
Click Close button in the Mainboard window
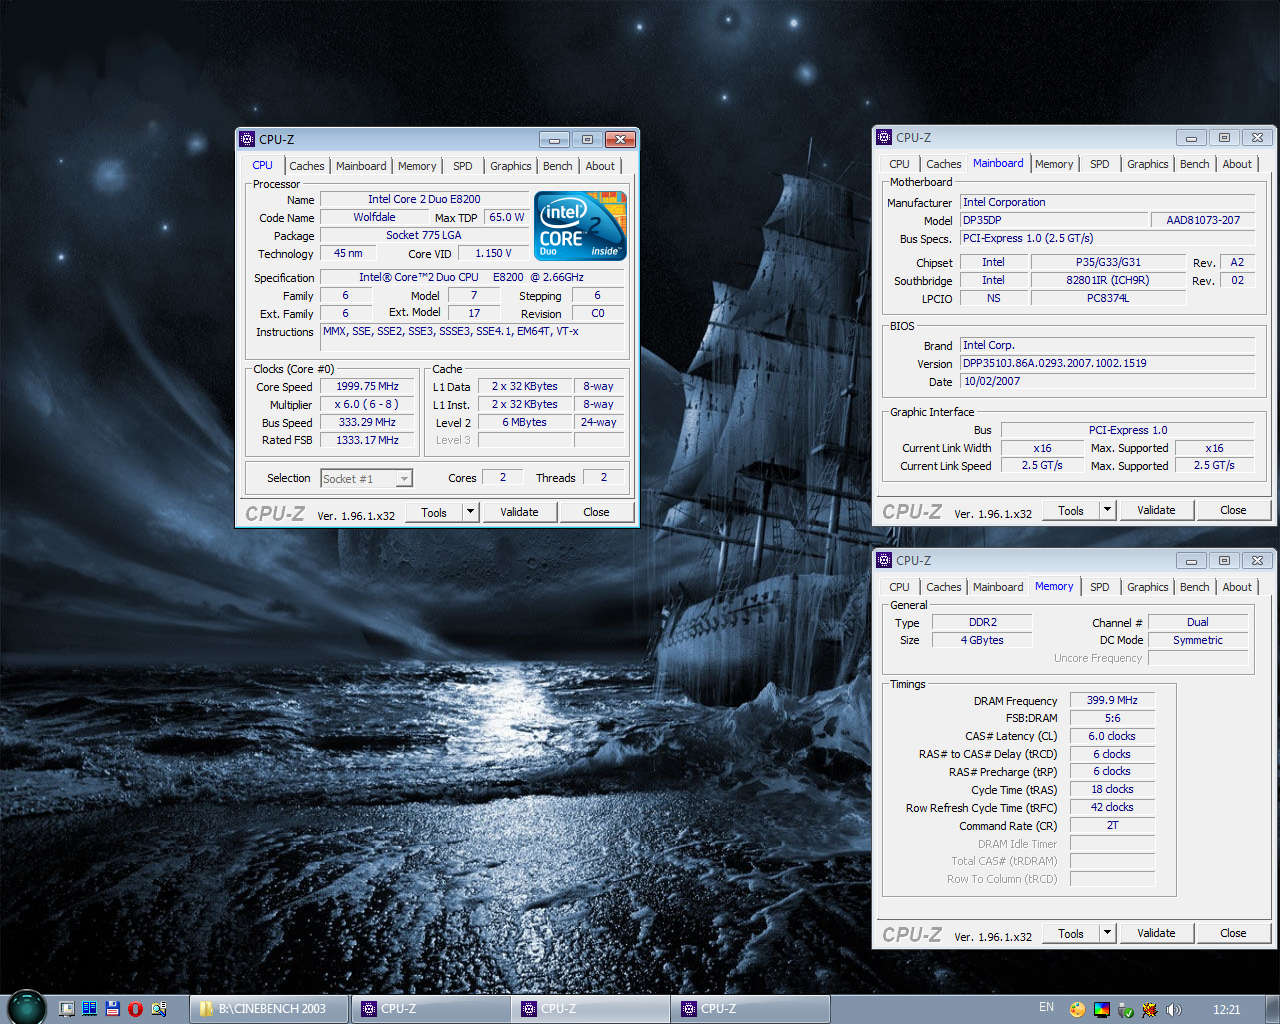1233,510
